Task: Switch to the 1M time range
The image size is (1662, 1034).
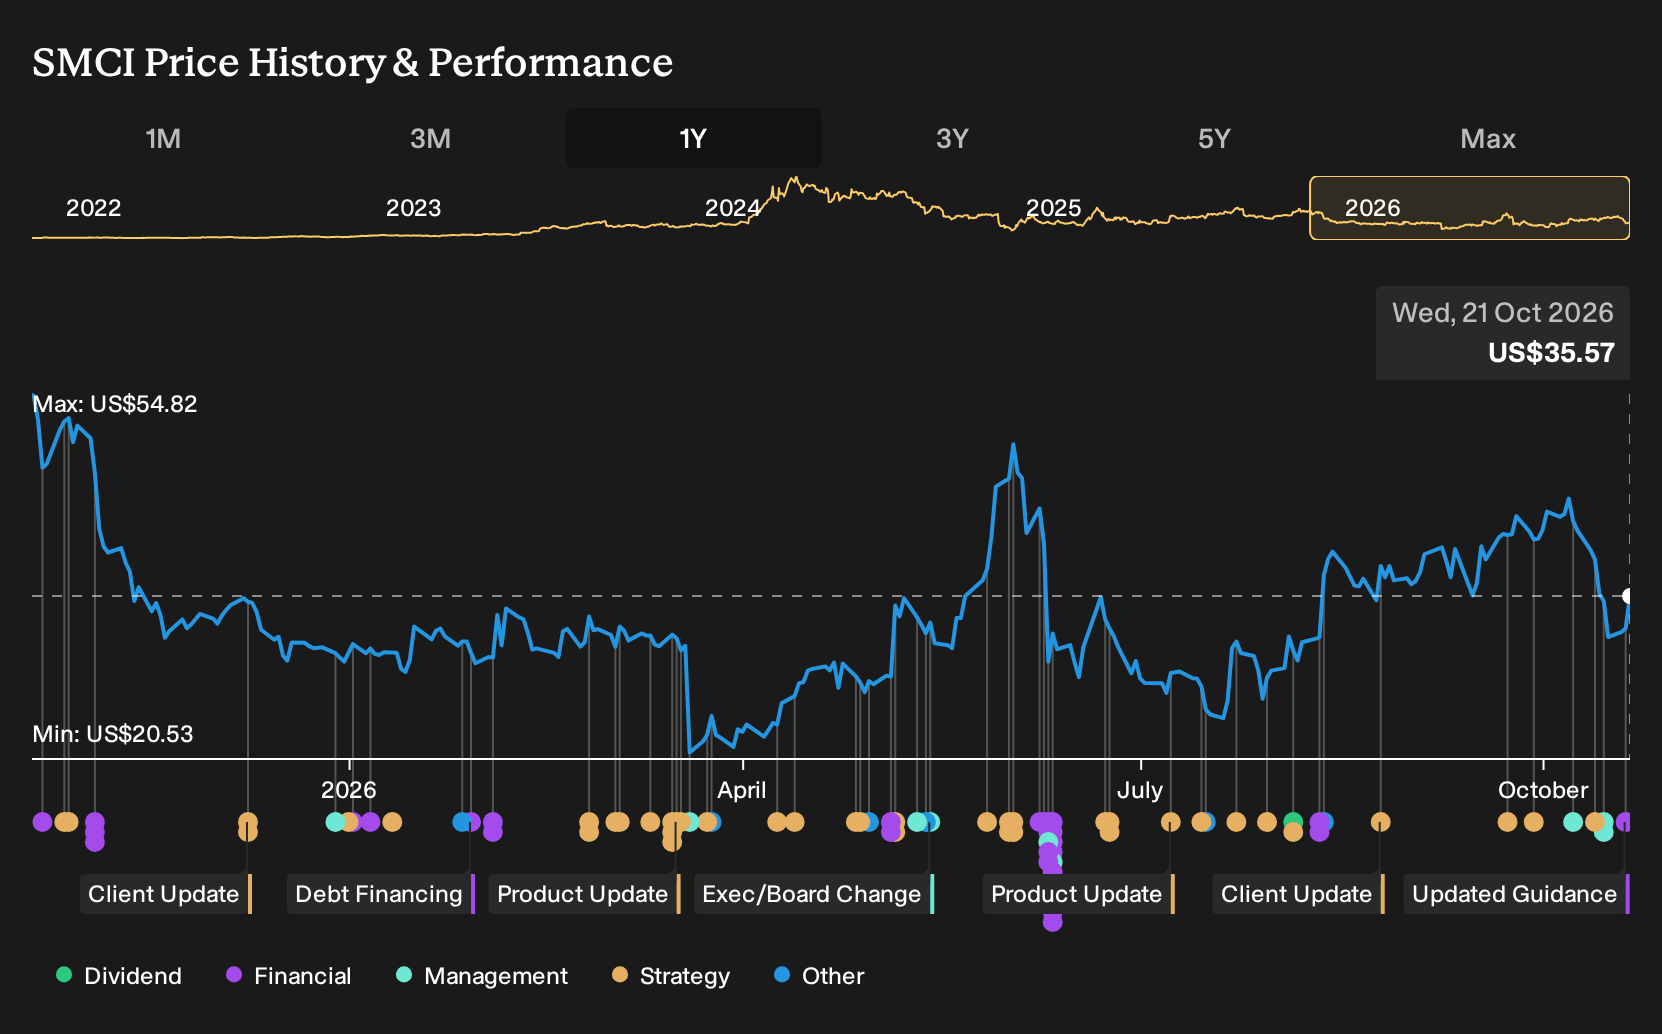Action: (x=163, y=138)
